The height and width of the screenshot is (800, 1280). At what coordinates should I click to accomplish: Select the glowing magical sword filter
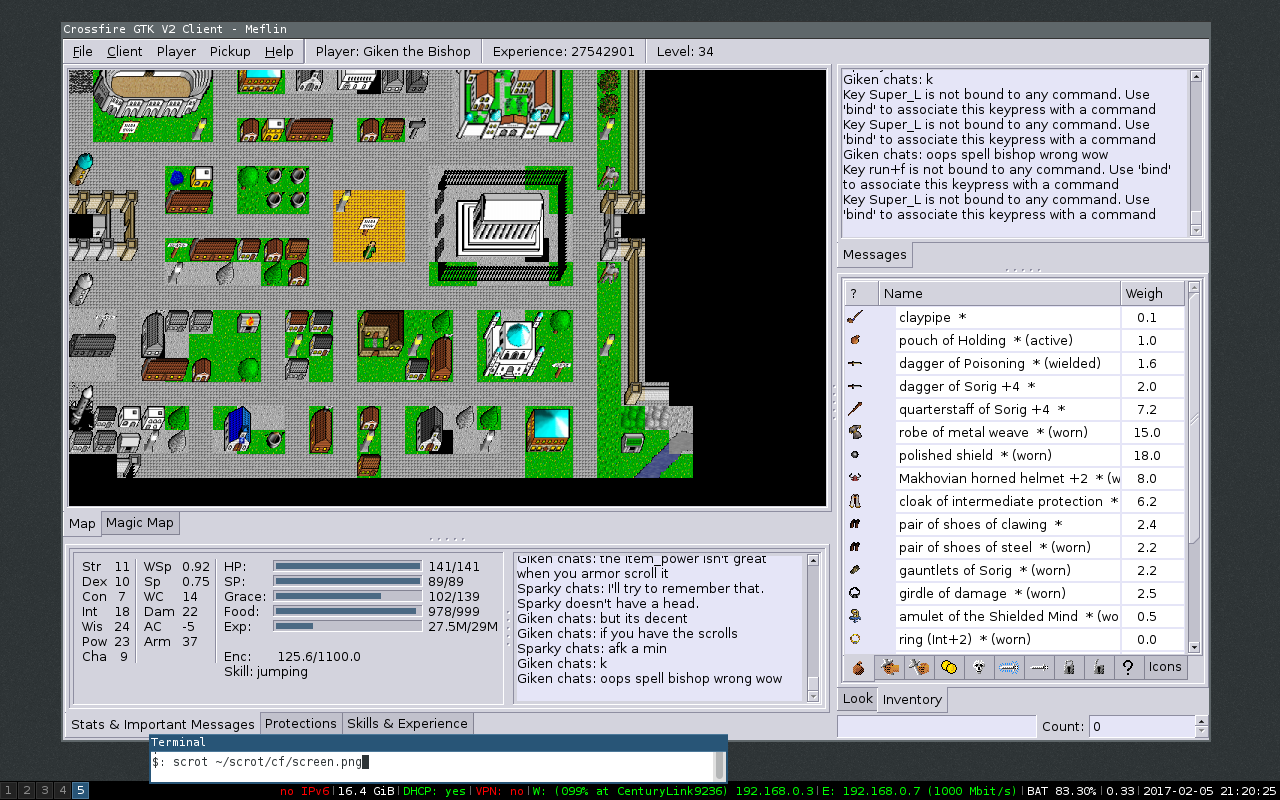(x=1009, y=668)
